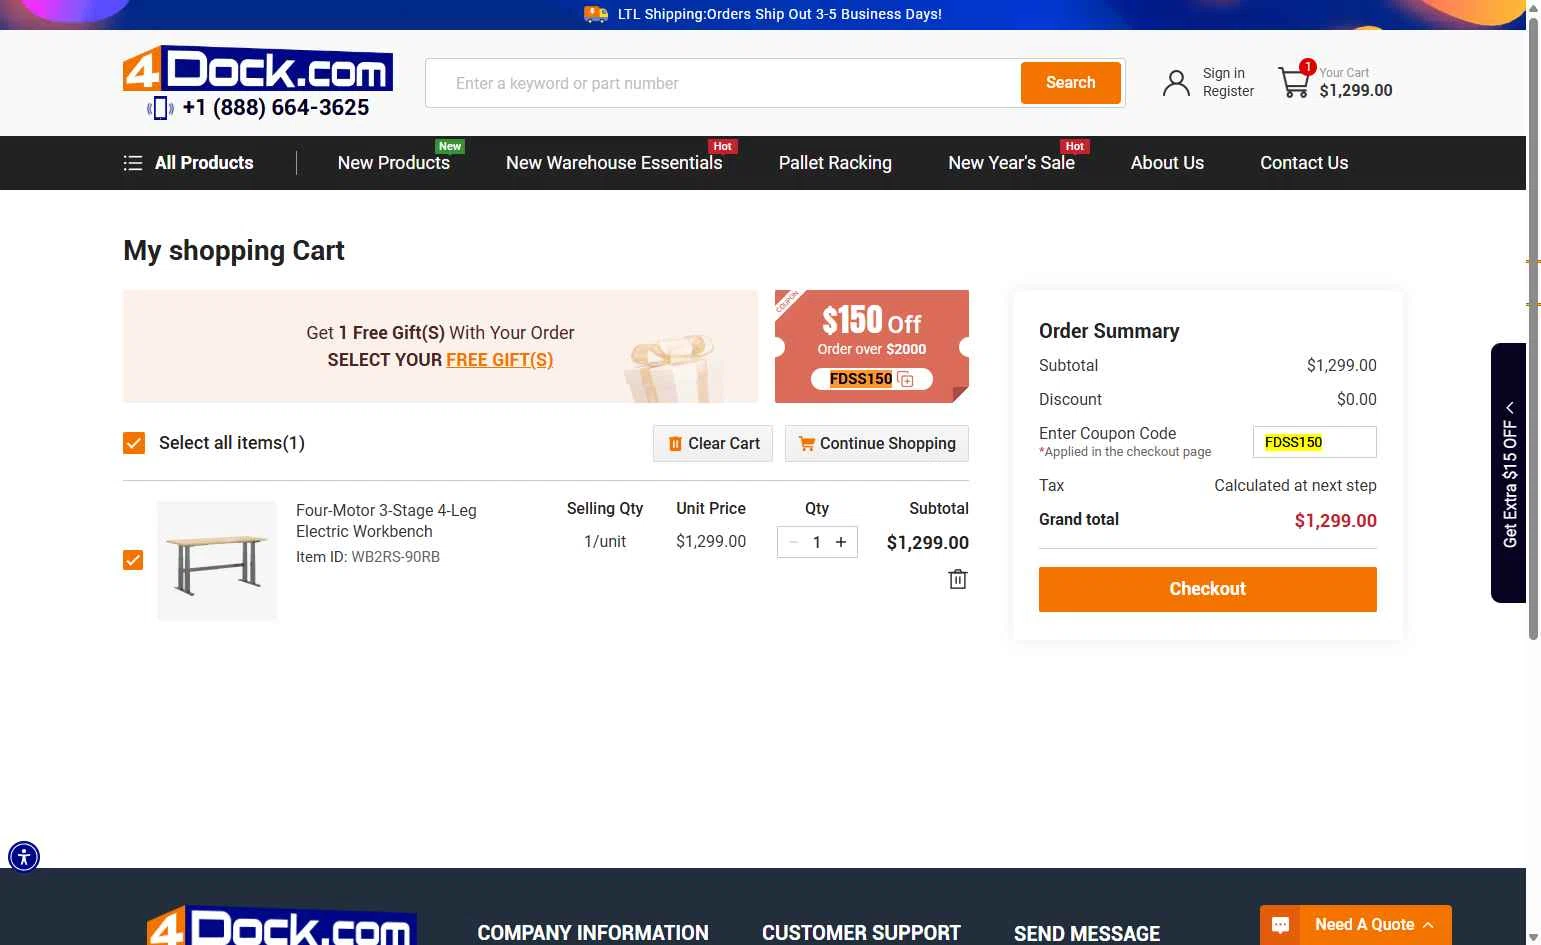Open the FREE GIFT(S) link

tap(499, 360)
